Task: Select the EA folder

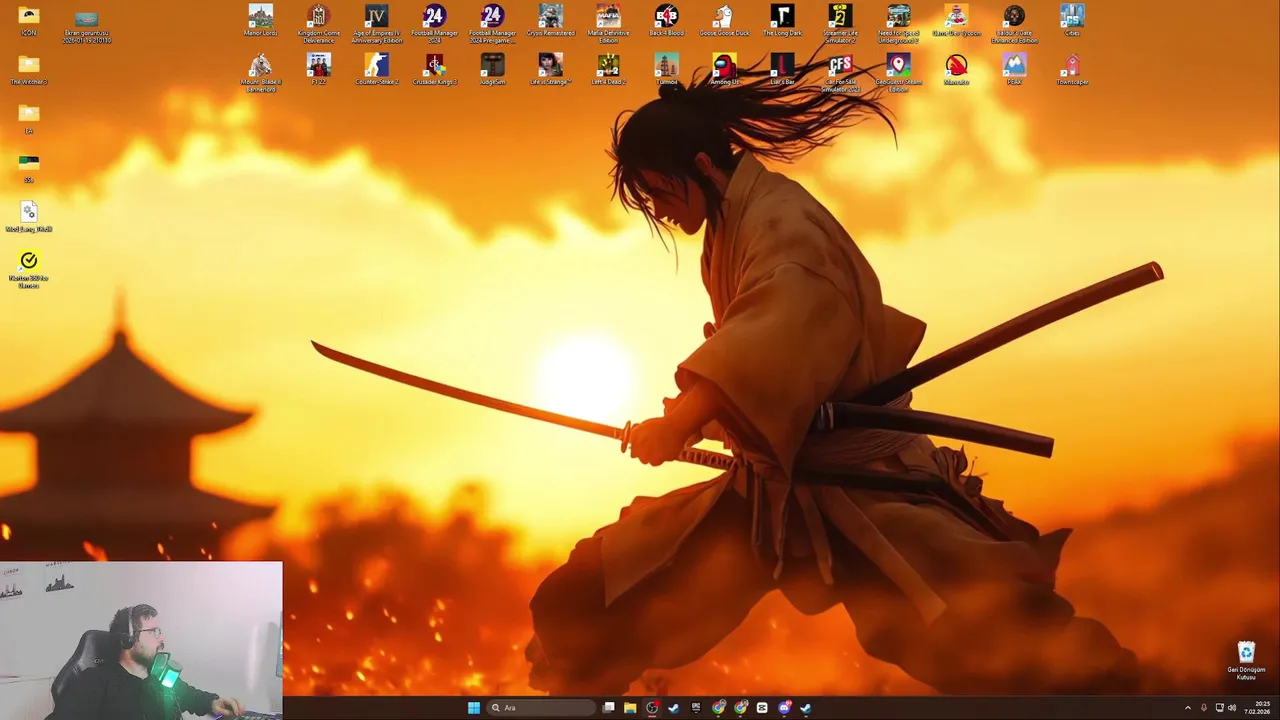Action: tap(29, 119)
